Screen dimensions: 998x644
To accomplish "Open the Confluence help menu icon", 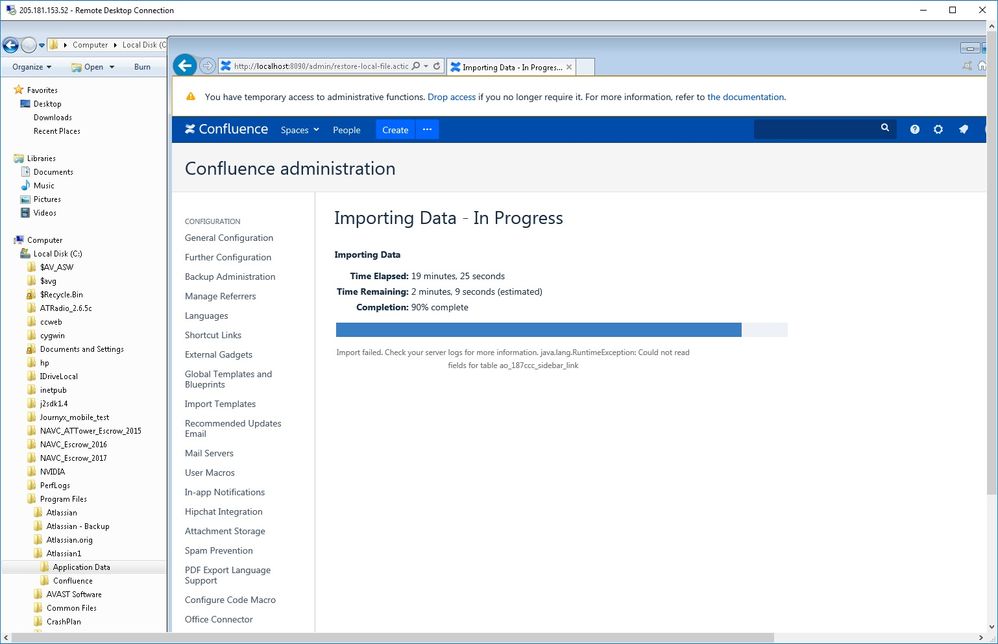I will point(915,129).
